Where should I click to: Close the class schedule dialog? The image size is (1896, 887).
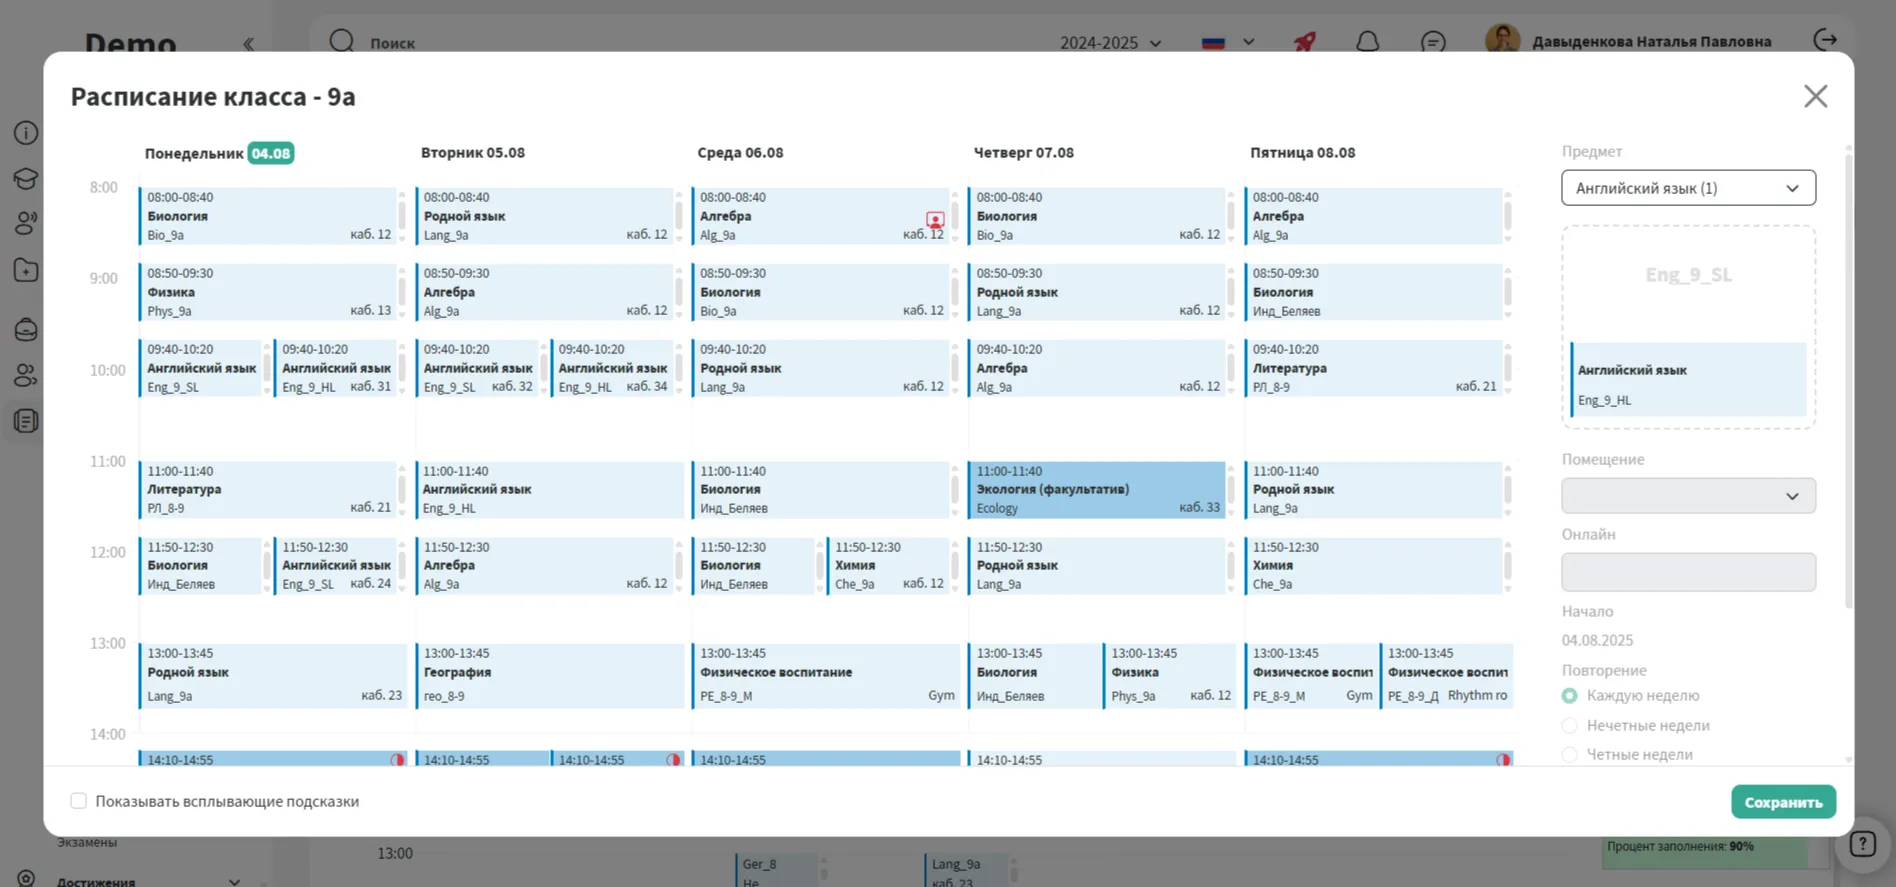(x=1815, y=96)
